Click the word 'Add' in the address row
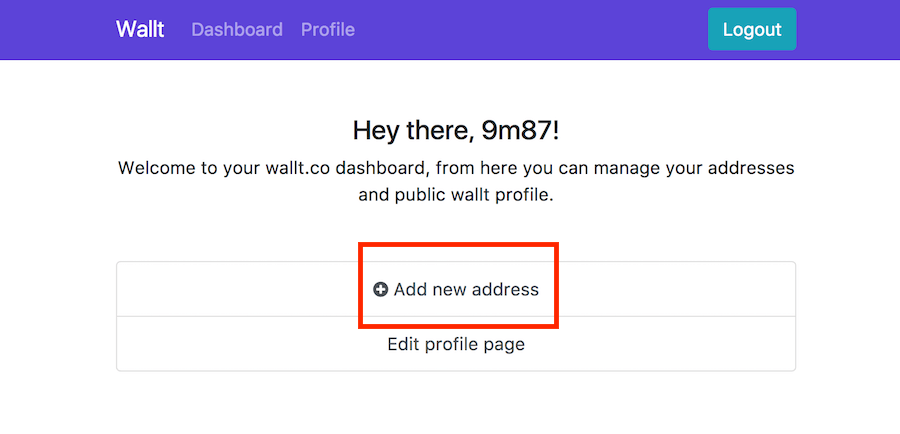This screenshot has height=434, width=900. [x=410, y=290]
